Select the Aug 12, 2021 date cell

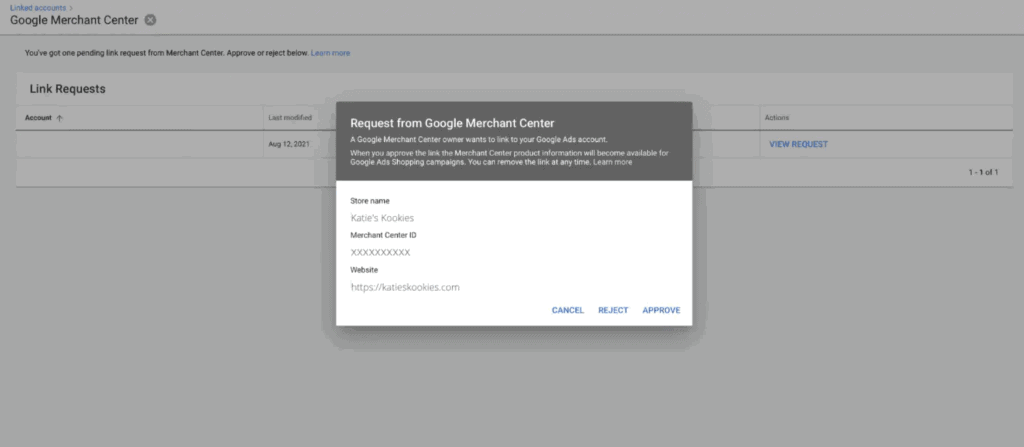(x=287, y=144)
